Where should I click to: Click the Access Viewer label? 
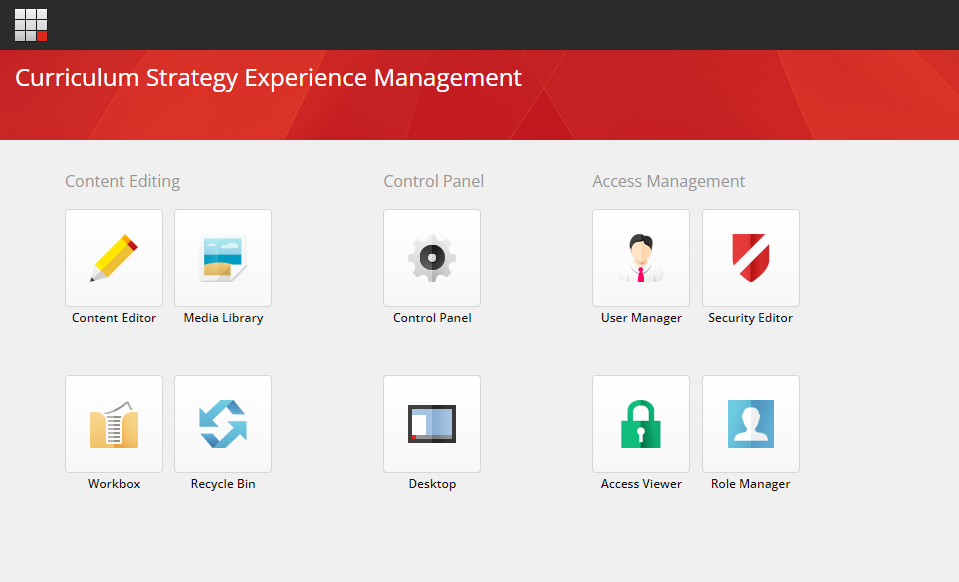[641, 484]
